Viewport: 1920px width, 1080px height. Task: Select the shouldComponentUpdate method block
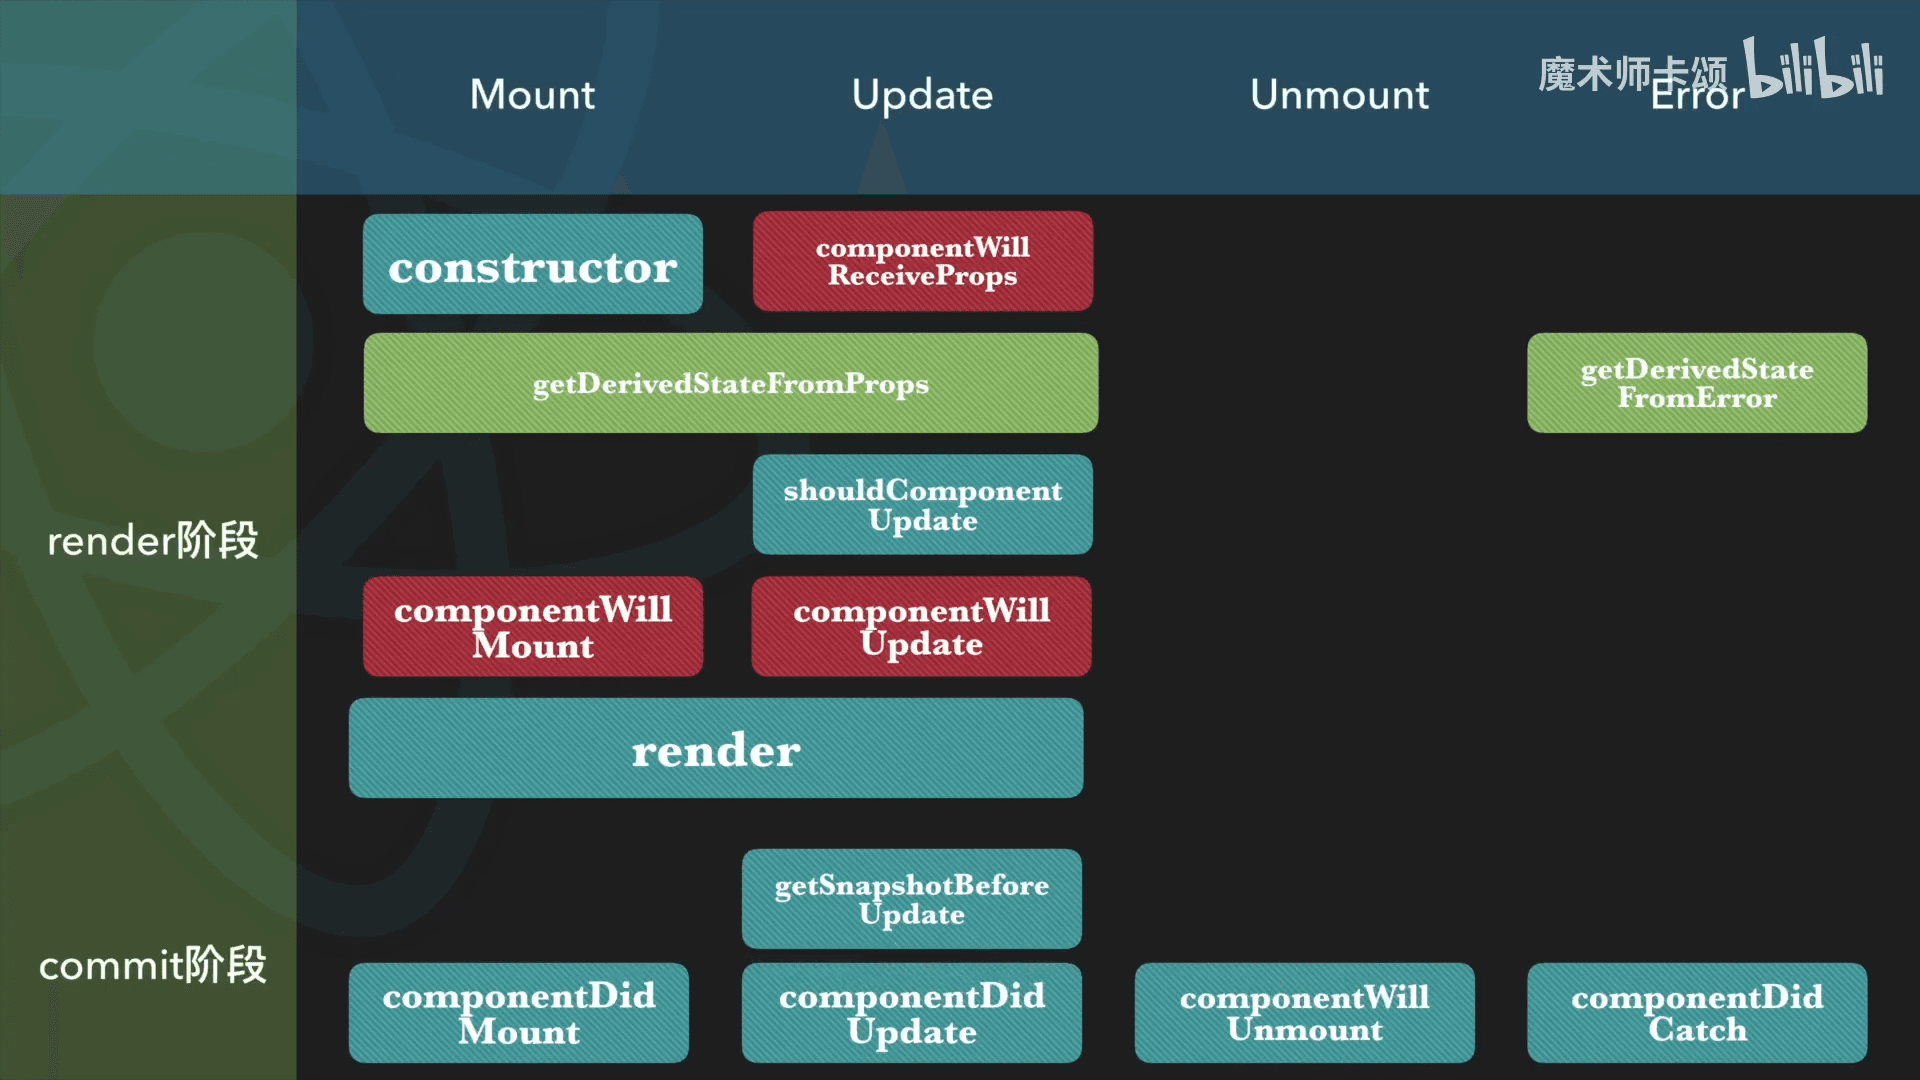click(923, 506)
